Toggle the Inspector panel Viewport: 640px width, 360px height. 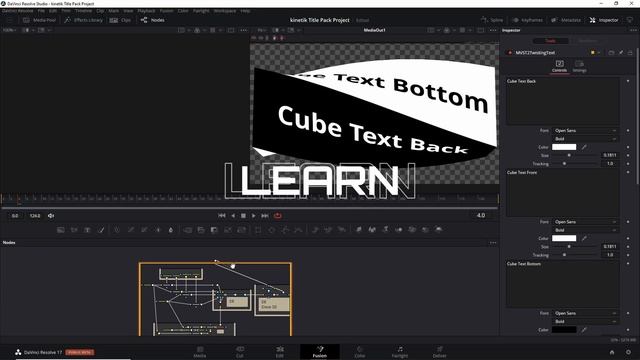tap(604, 20)
